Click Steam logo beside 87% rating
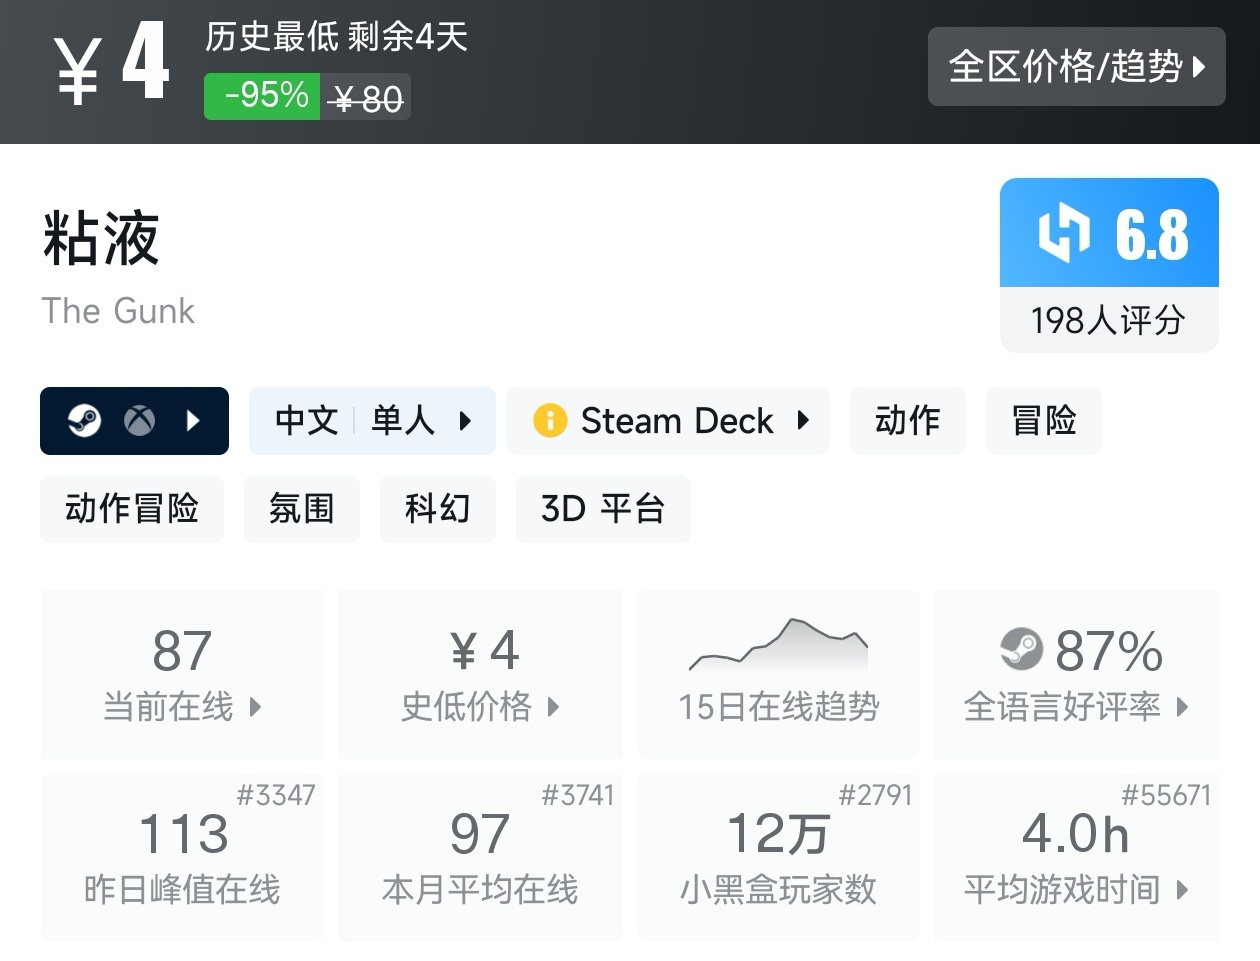Viewport: 1260px width, 961px height. tap(1021, 650)
